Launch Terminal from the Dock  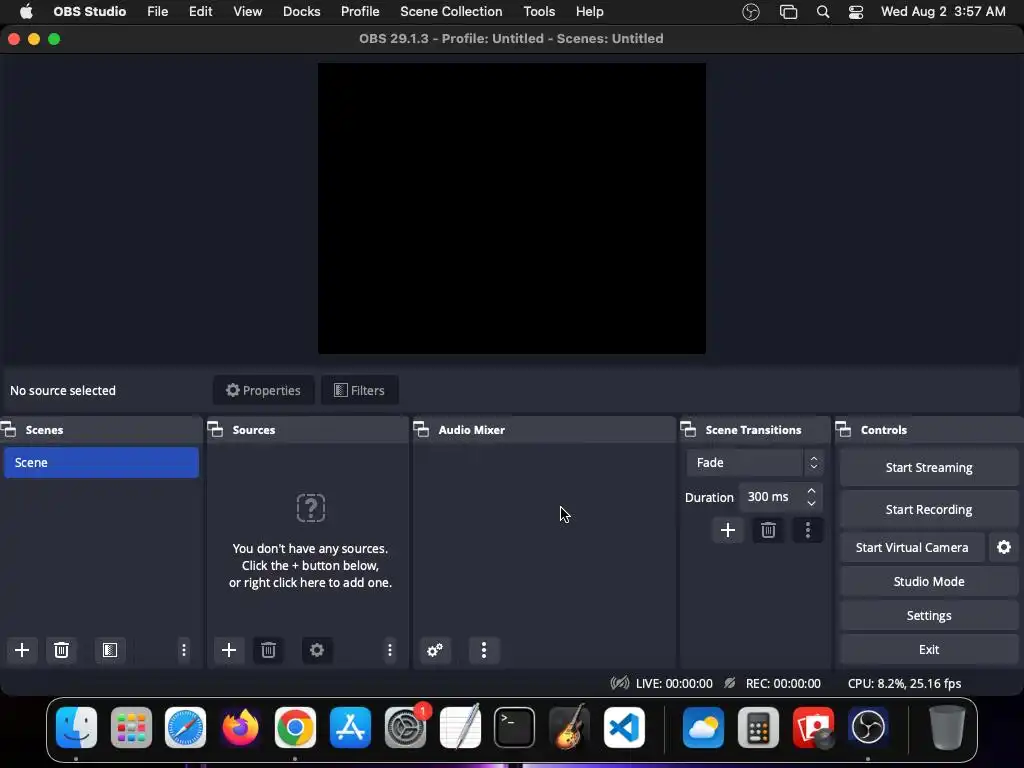pos(515,727)
